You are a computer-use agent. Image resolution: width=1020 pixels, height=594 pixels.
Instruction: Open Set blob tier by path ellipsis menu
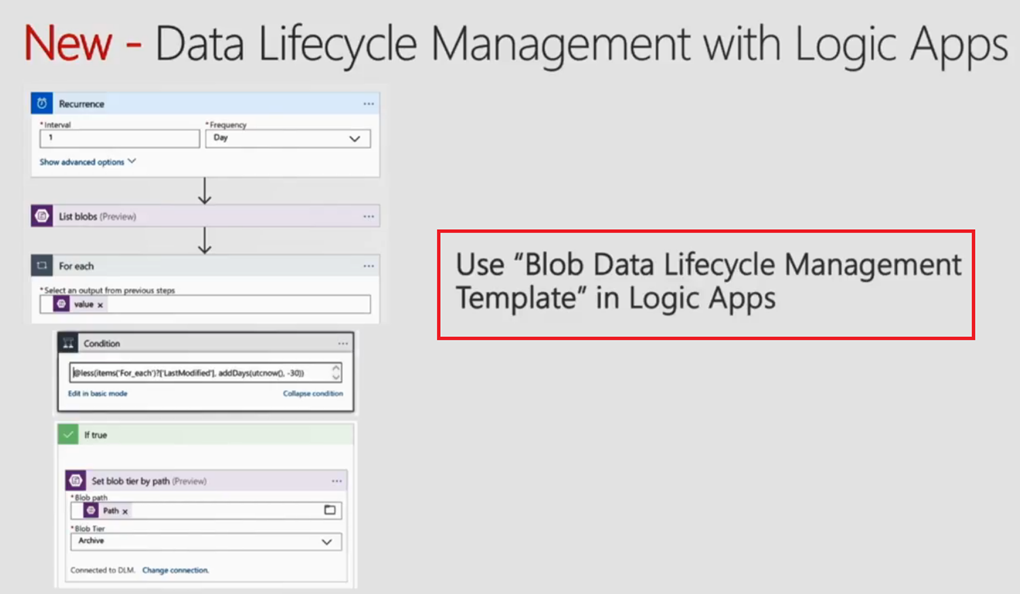337,481
